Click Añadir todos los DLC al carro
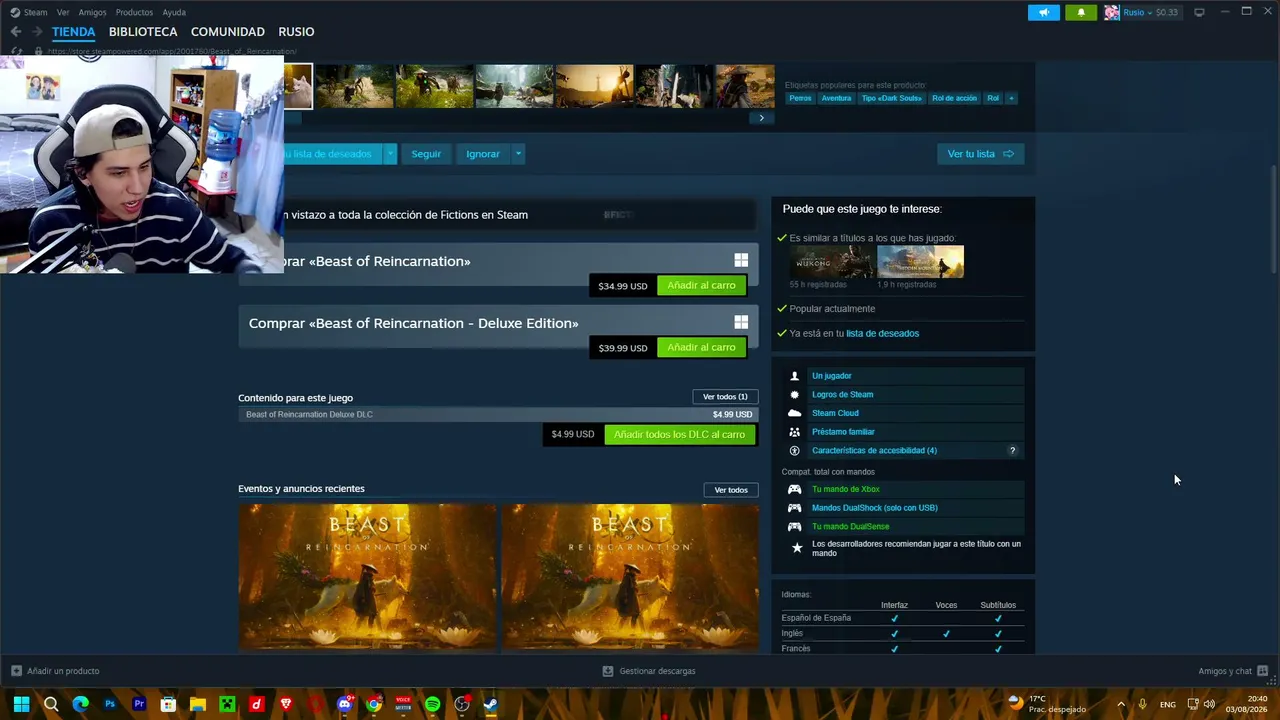 (679, 435)
